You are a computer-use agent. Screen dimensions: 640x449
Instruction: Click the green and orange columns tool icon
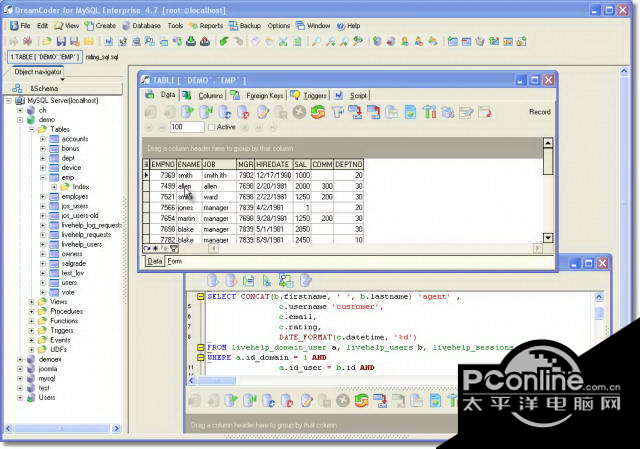pos(429,112)
